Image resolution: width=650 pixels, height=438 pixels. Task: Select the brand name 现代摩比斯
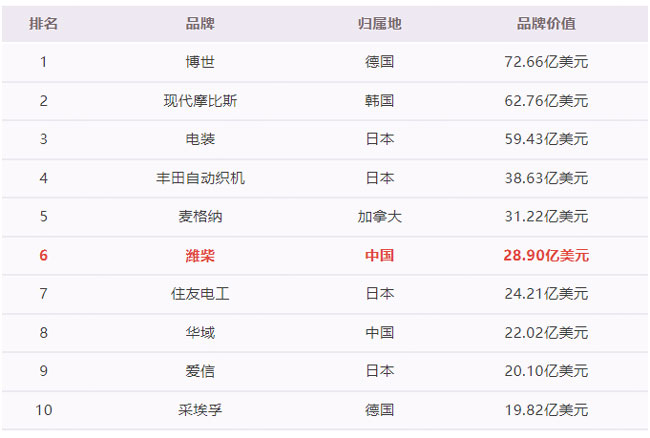[x=200, y=101]
